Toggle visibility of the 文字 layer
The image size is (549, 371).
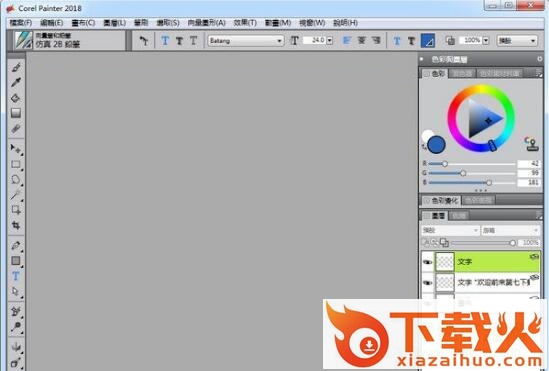click(427, 262)
